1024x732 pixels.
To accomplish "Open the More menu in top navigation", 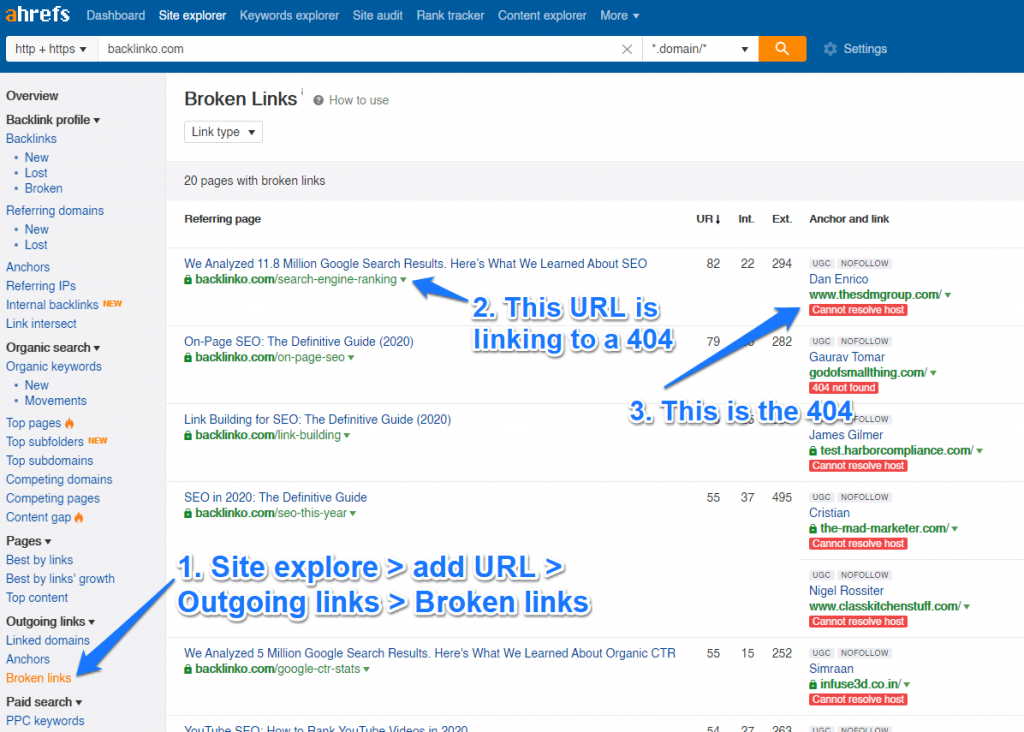I will pos(620,15).
